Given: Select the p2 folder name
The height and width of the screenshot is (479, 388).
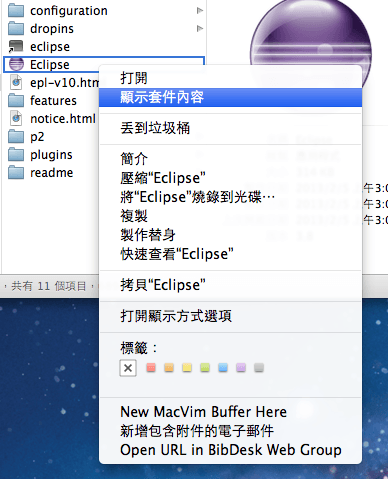Looking at the screenshot, I should 37,137.
